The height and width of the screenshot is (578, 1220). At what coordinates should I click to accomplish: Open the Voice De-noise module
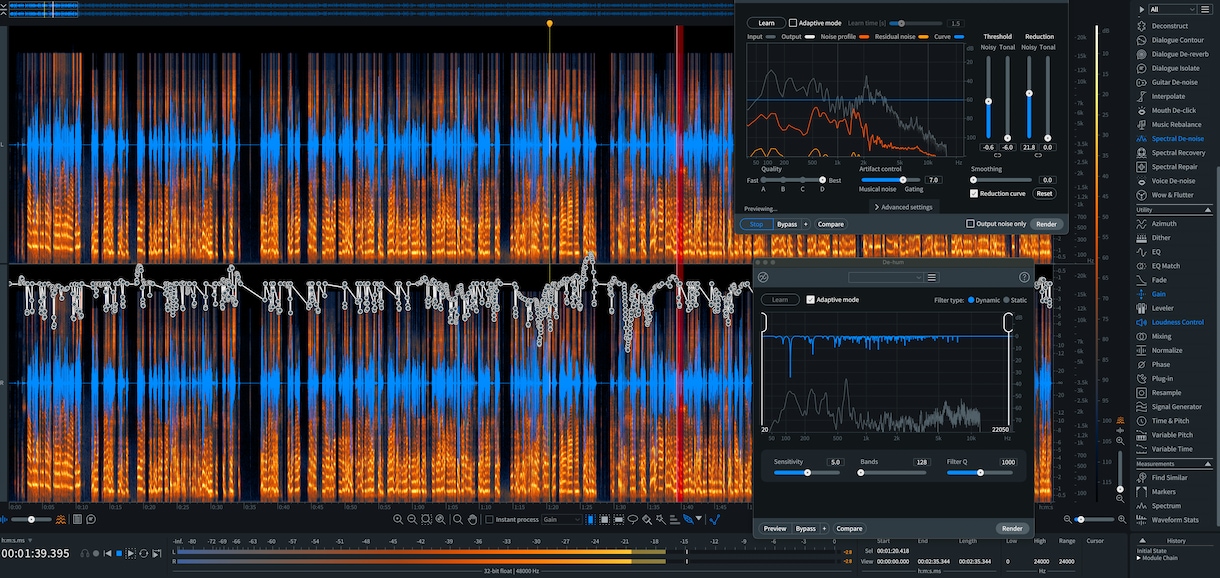tap(1173, 181)
